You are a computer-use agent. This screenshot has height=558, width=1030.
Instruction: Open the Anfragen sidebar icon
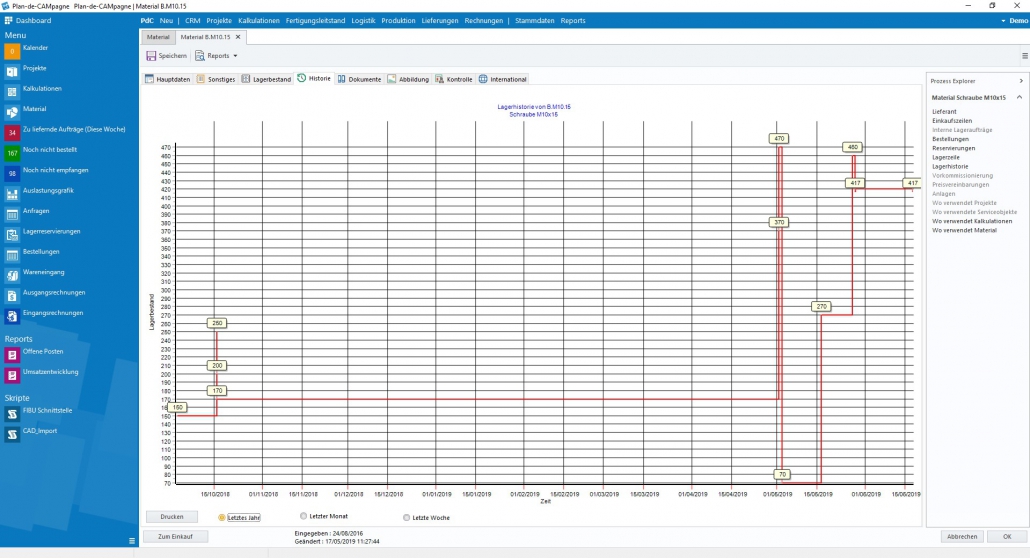click(12, 214)
